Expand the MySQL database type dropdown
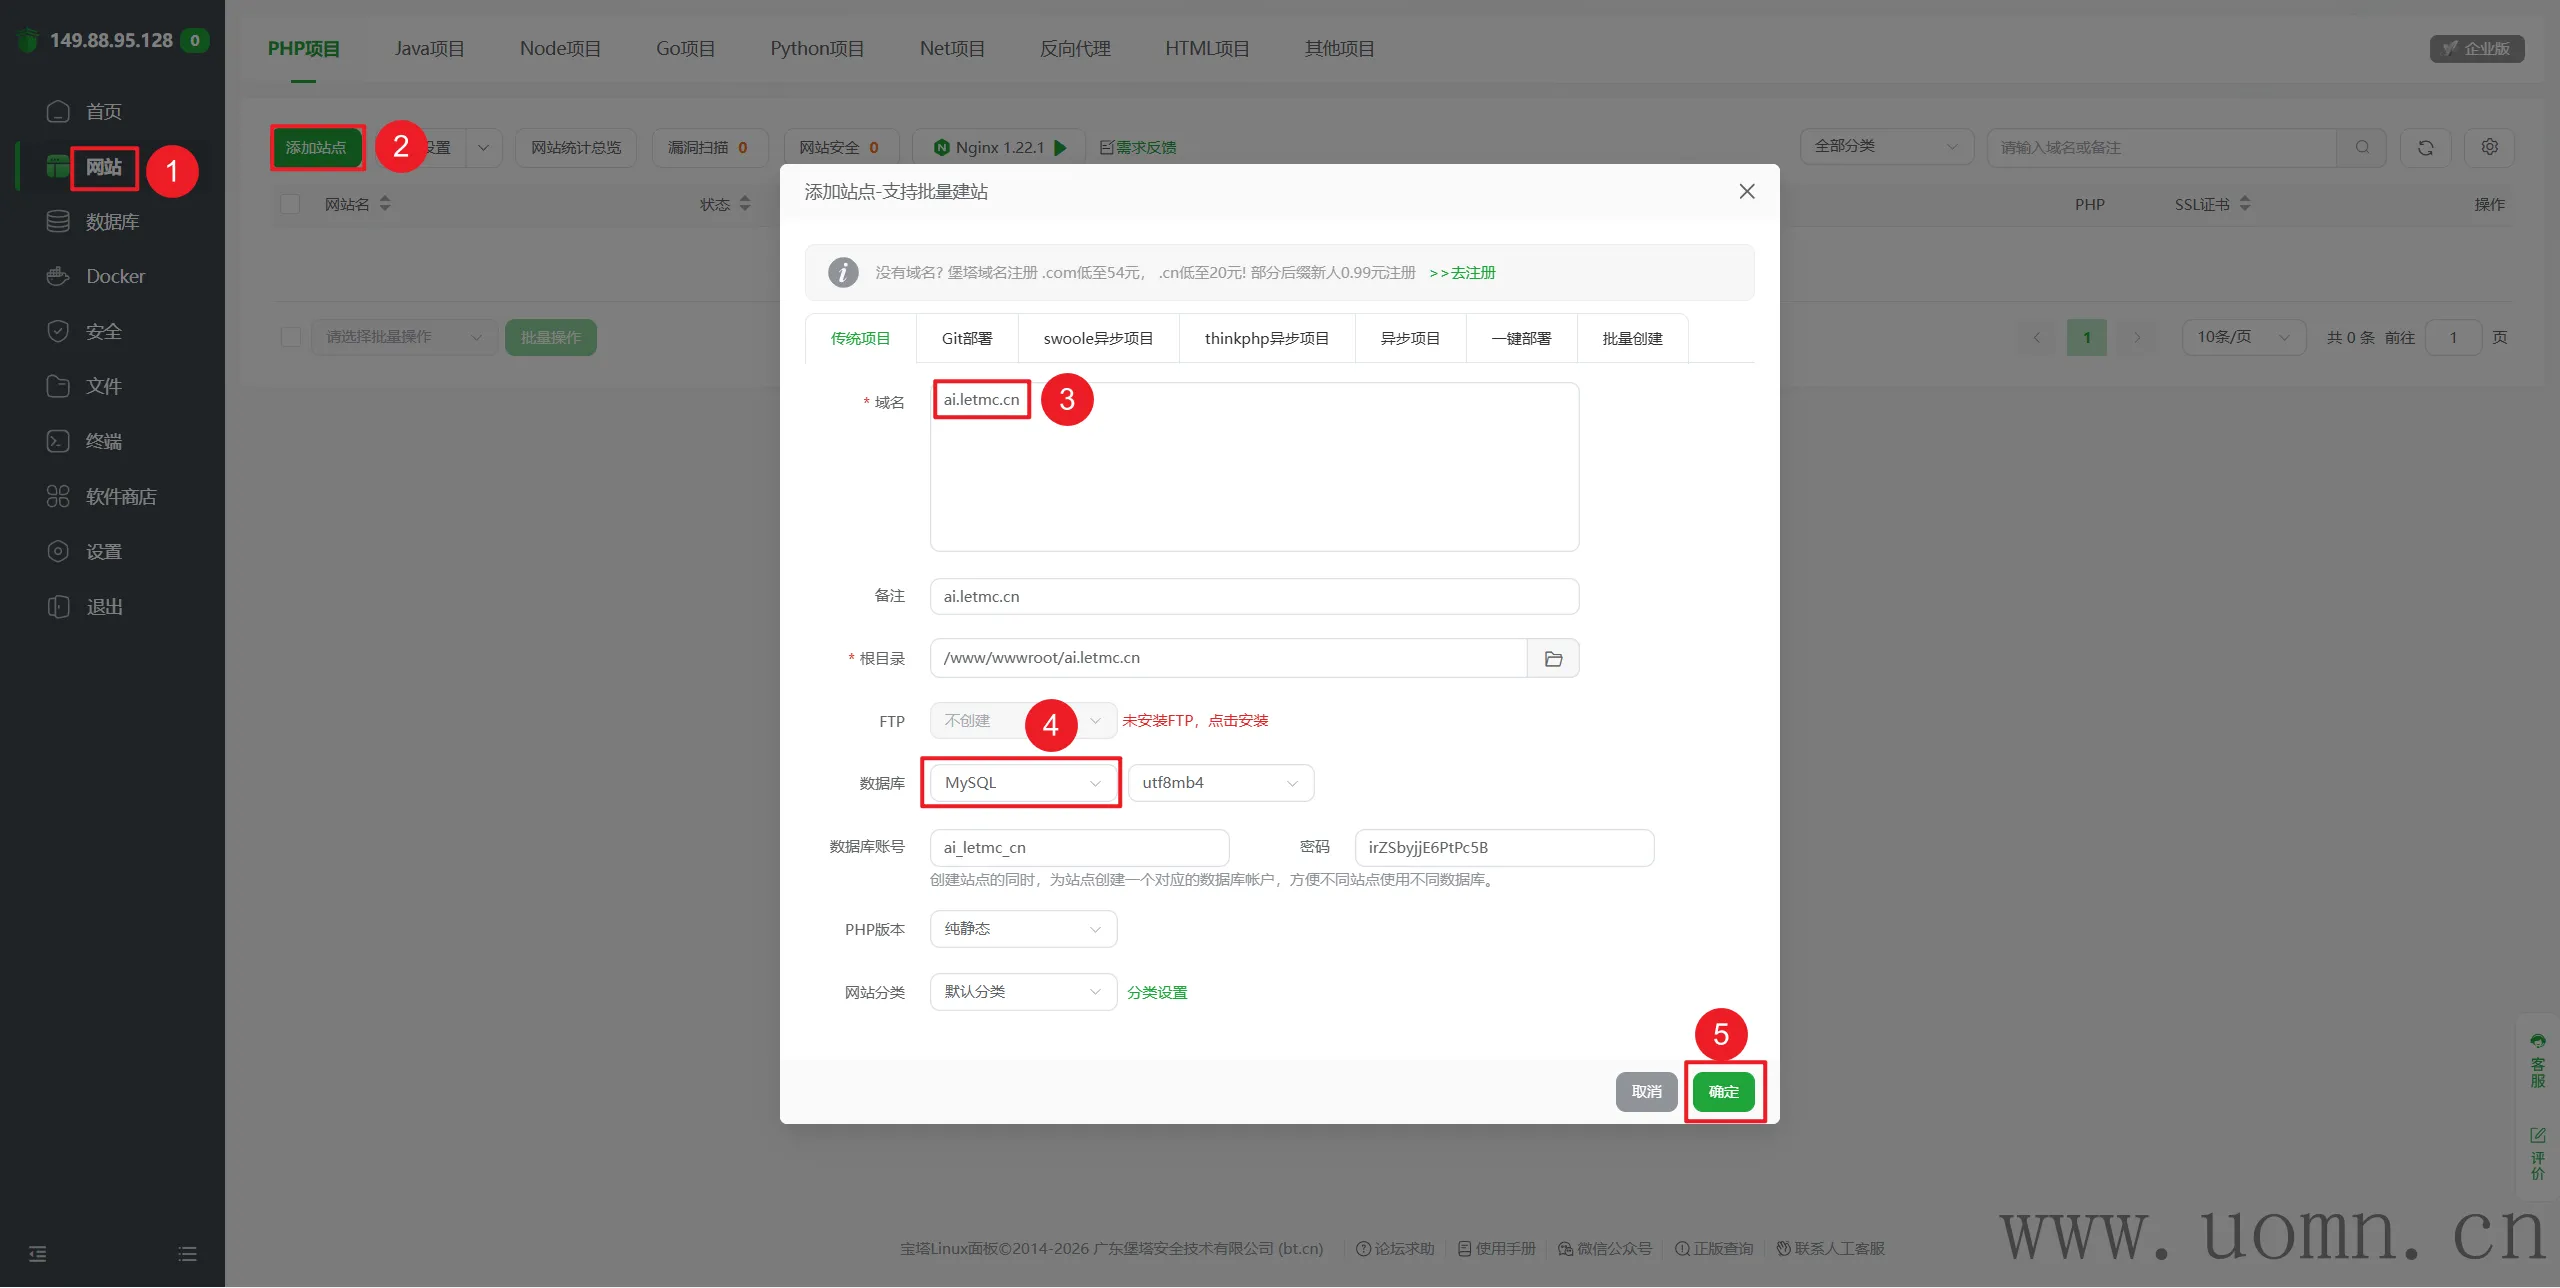Image resolution: width=2560 pixels, height=1288 pixels. 1021,783
